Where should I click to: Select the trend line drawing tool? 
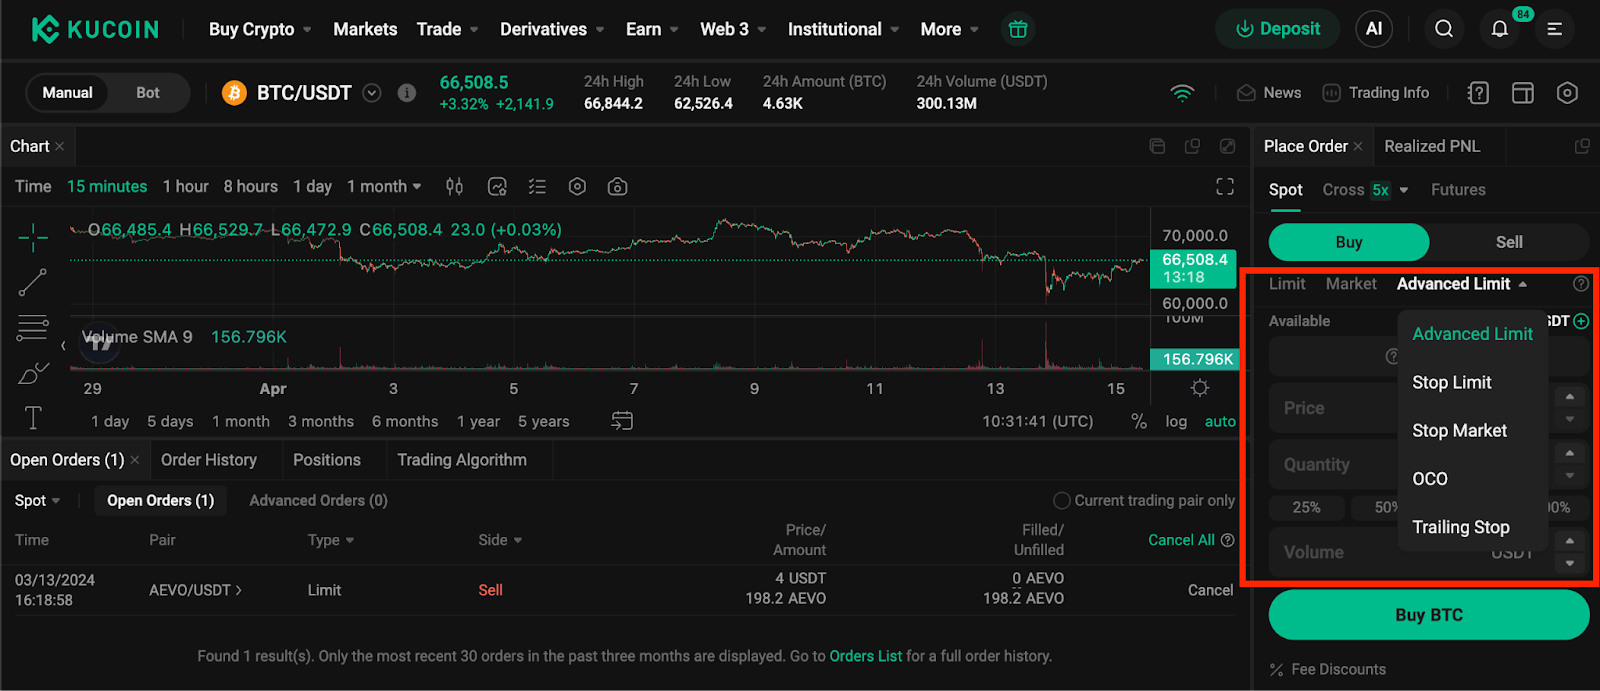32,283
